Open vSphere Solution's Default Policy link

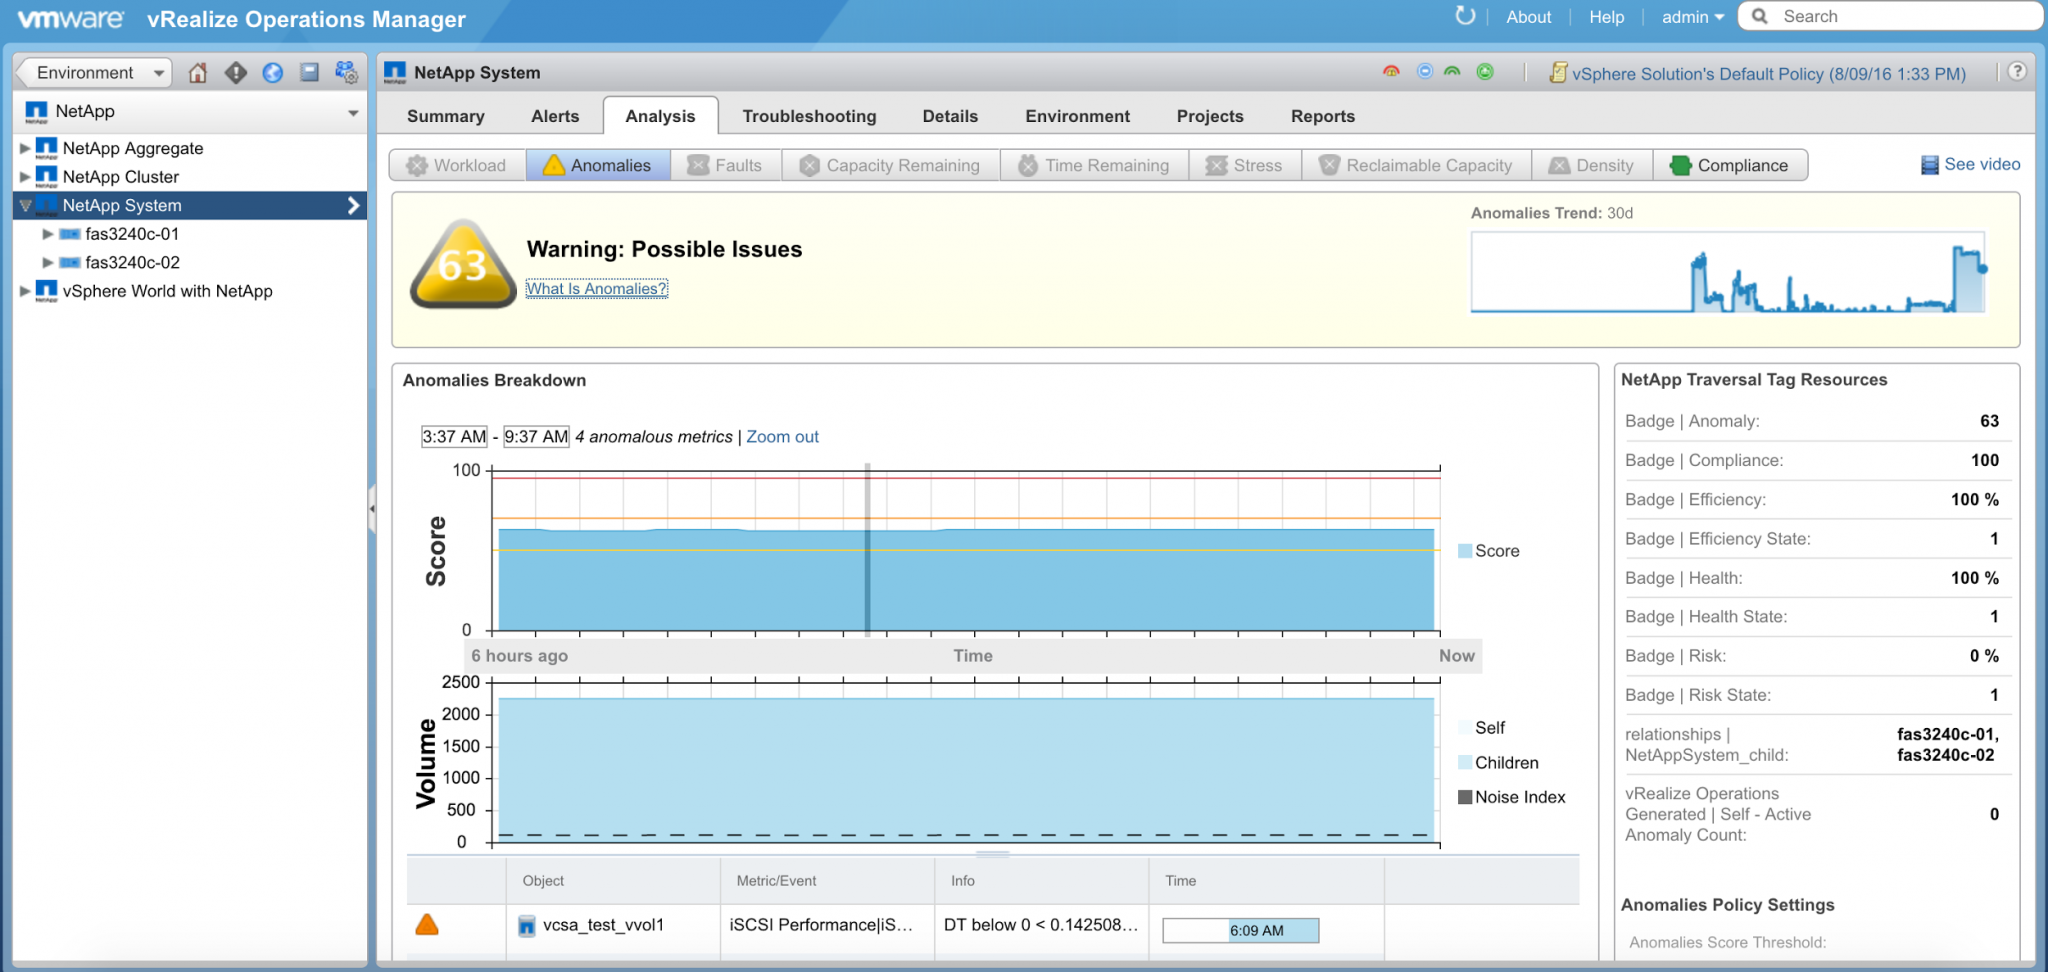point(1768,73)
